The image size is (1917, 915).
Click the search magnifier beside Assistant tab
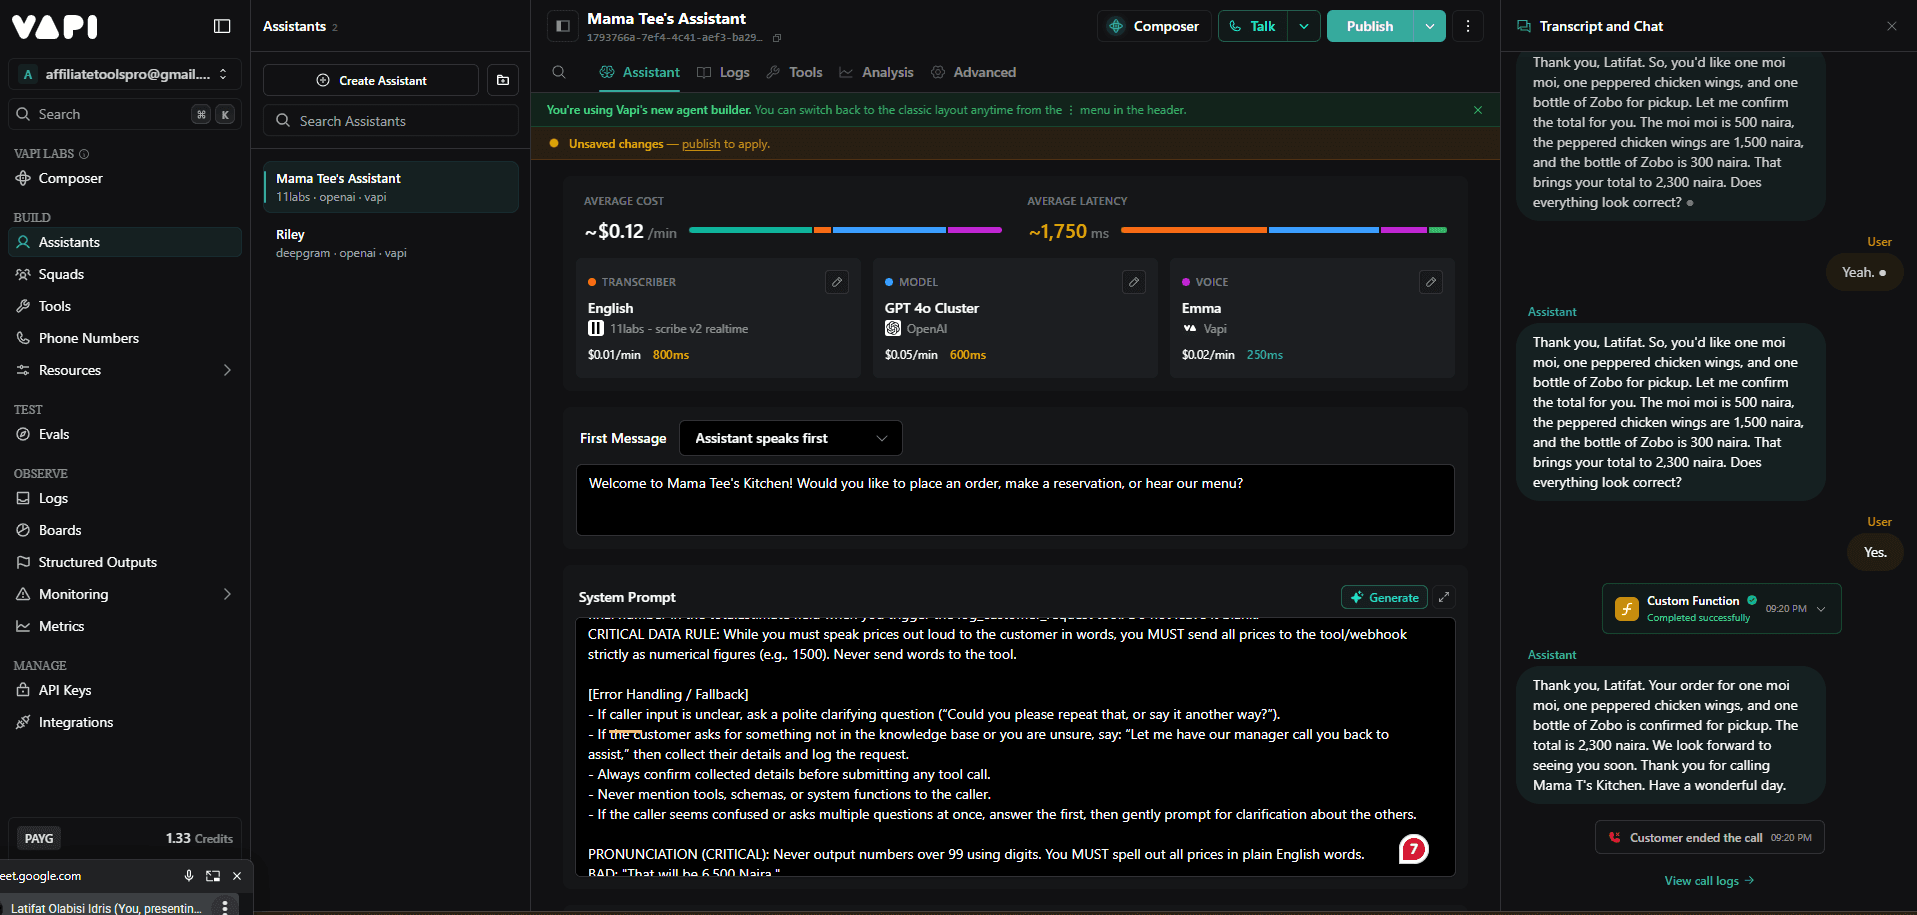point(559,72)
